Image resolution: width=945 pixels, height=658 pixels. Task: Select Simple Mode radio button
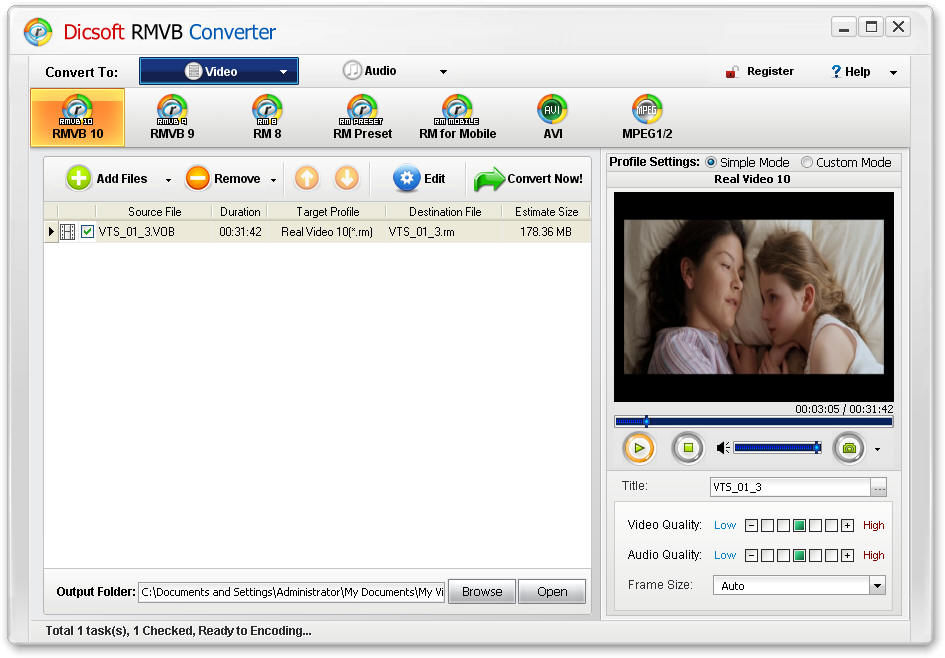click(x=711, y=163)
